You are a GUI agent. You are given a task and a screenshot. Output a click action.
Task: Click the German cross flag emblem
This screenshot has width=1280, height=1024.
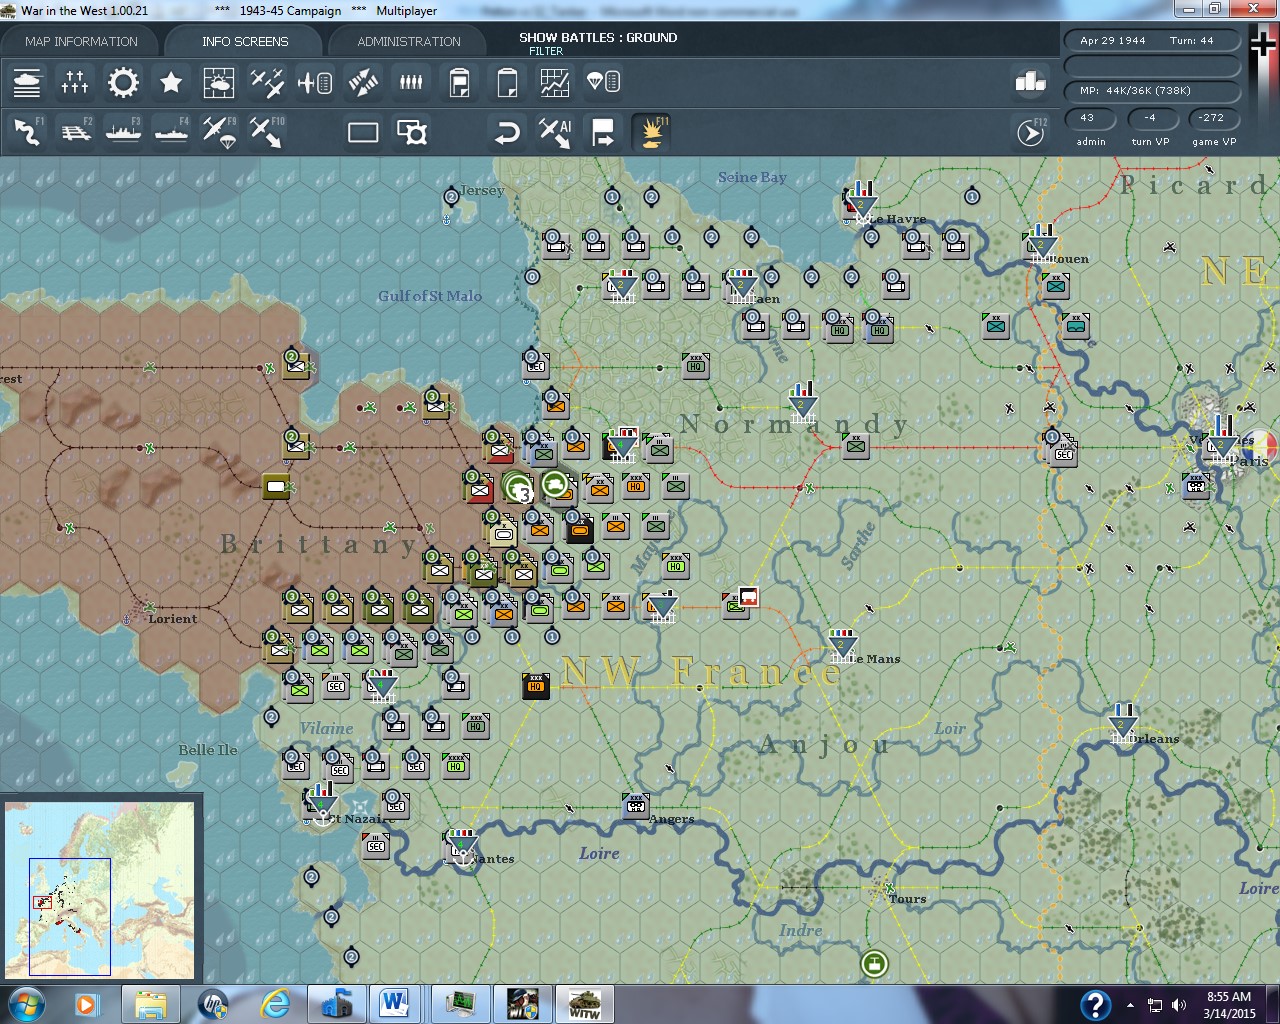1265,46
